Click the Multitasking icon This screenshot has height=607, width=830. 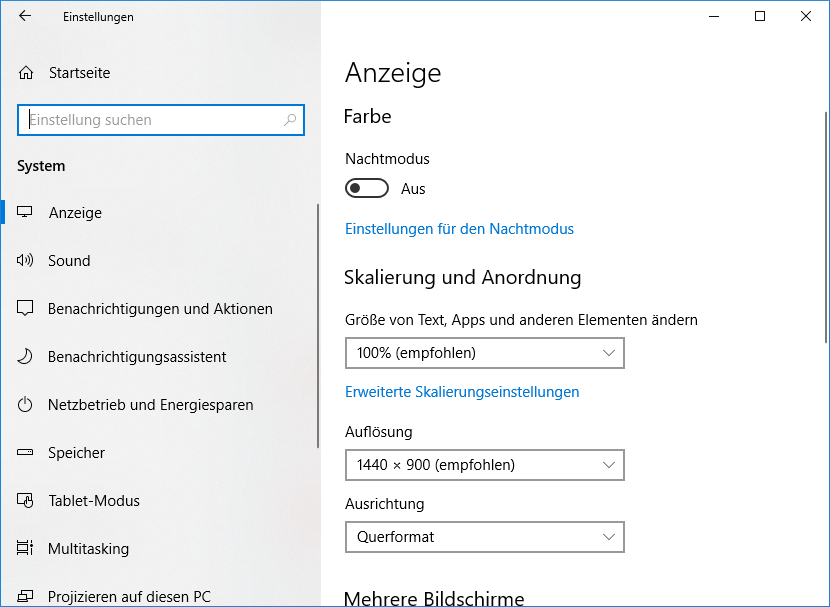[x=25, y=548]
